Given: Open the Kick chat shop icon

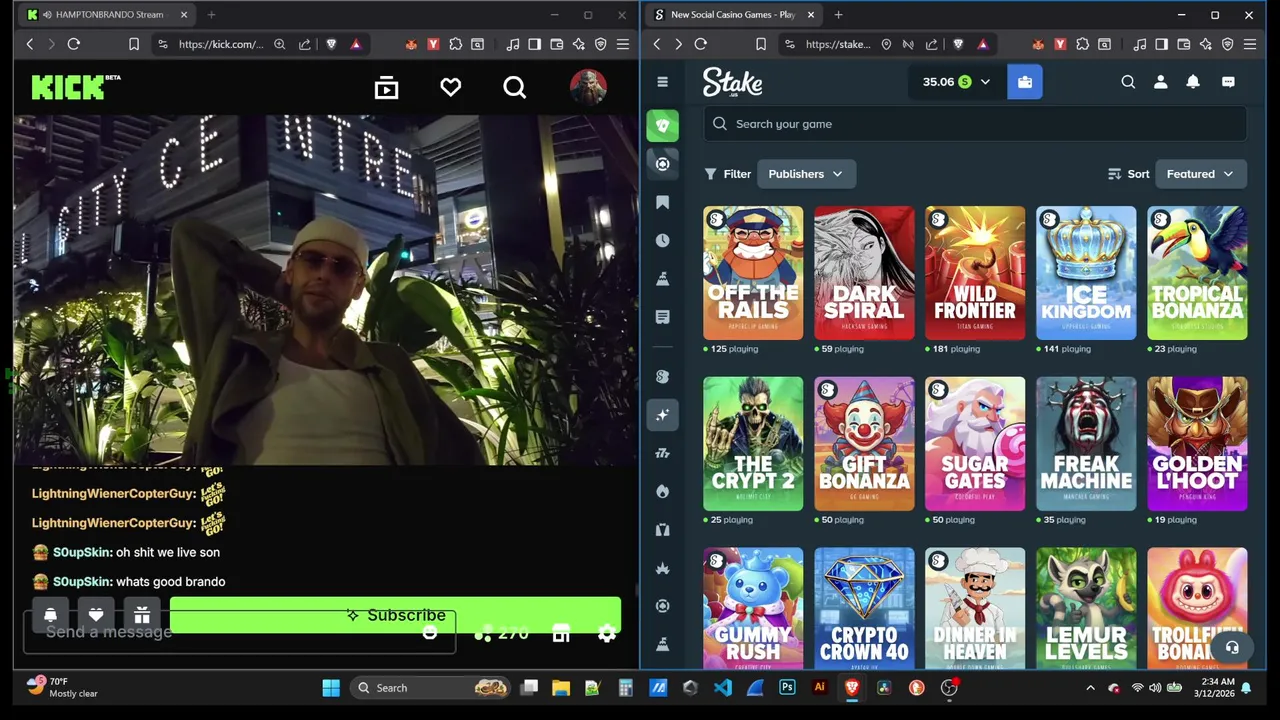Looking at the screenshot, I should pyautogui.click(x=561, y=634).
